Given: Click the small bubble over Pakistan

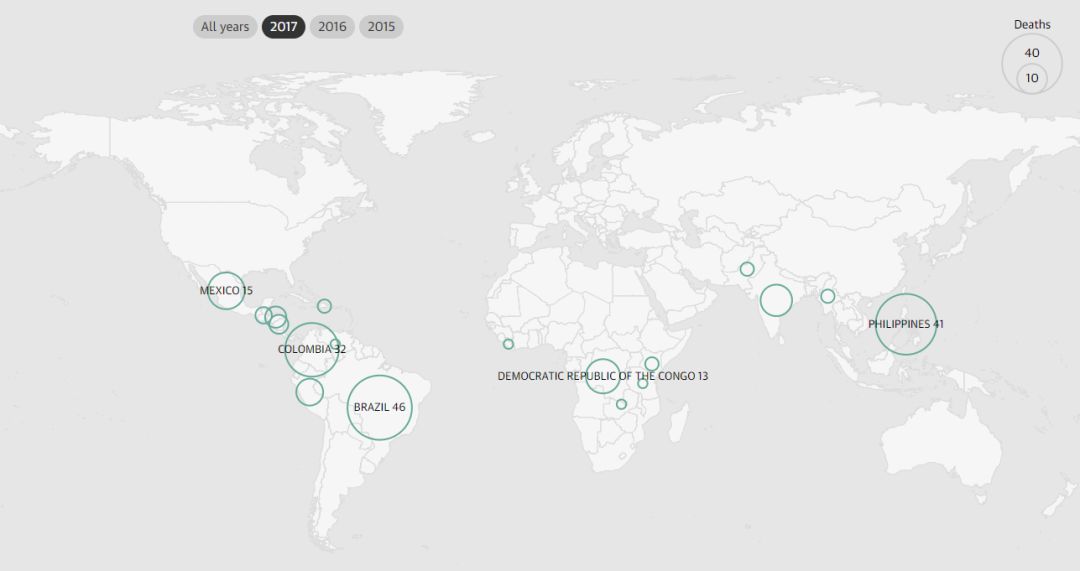Looking at the screenshot, I should point(747,269).
